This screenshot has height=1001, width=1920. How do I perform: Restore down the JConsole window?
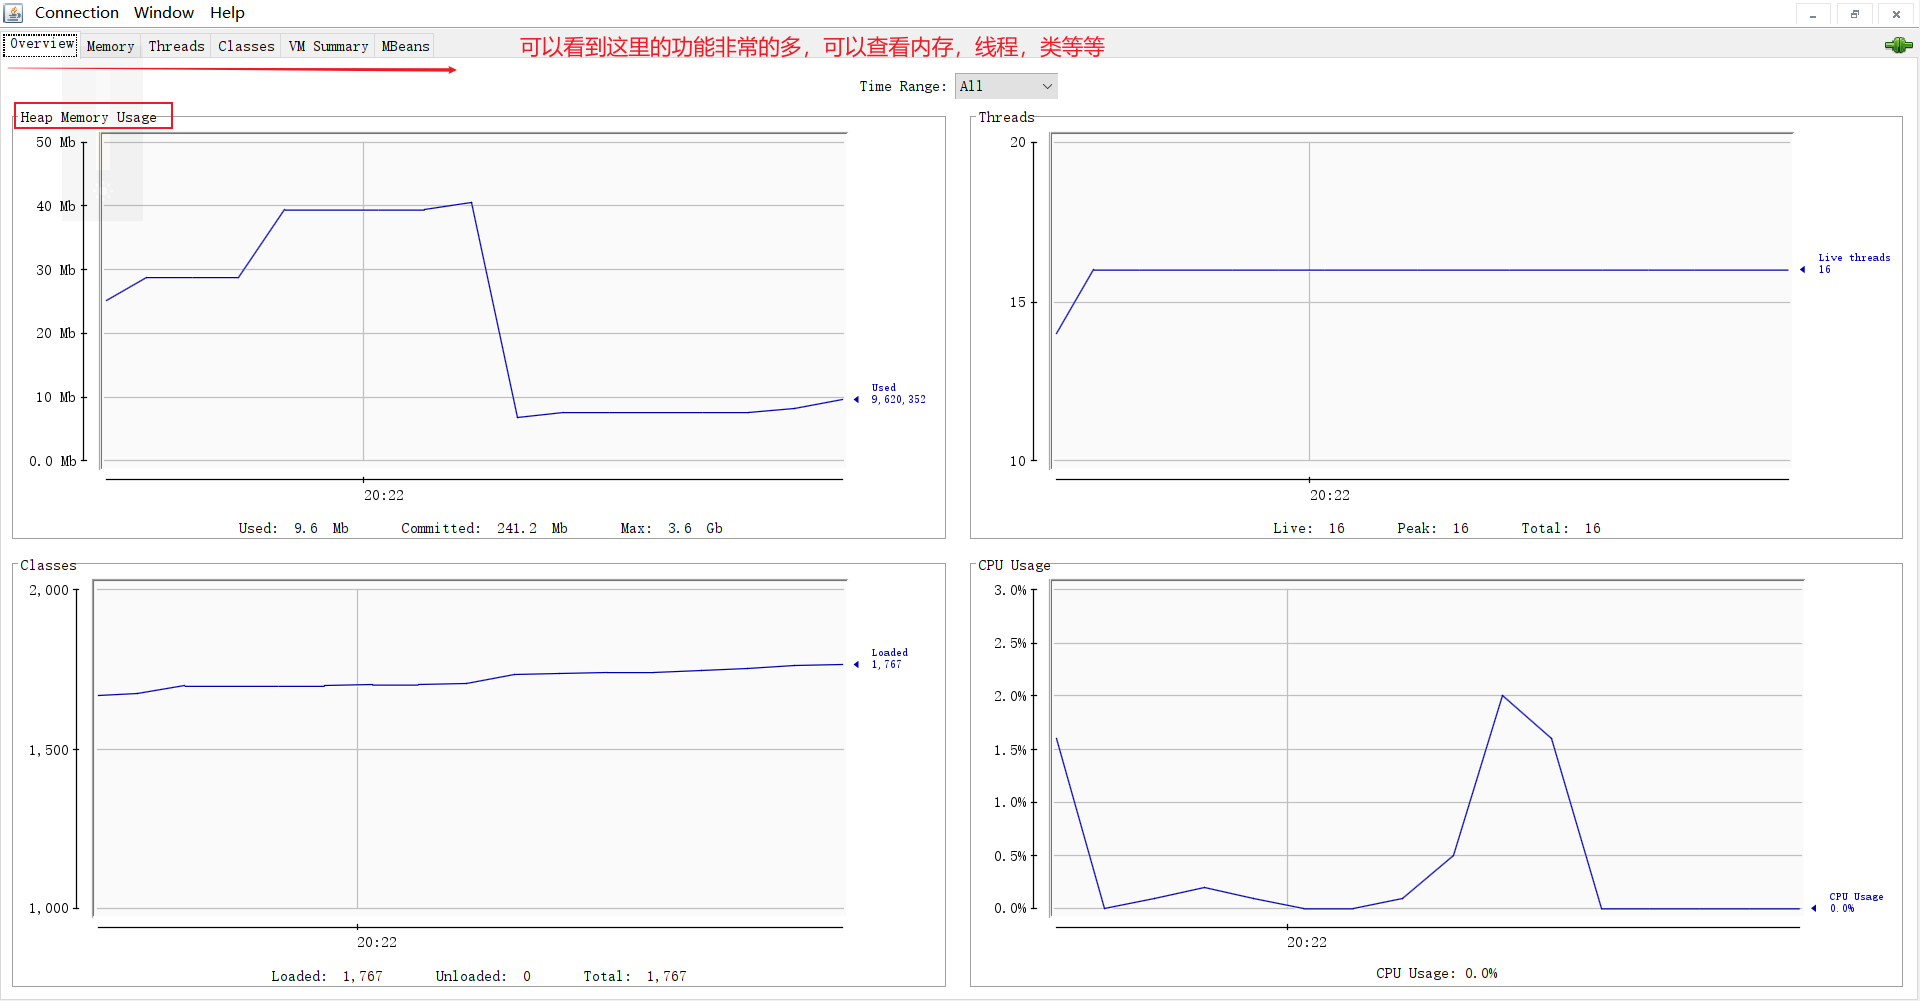pyautogui.click(x=1854, y=14)
